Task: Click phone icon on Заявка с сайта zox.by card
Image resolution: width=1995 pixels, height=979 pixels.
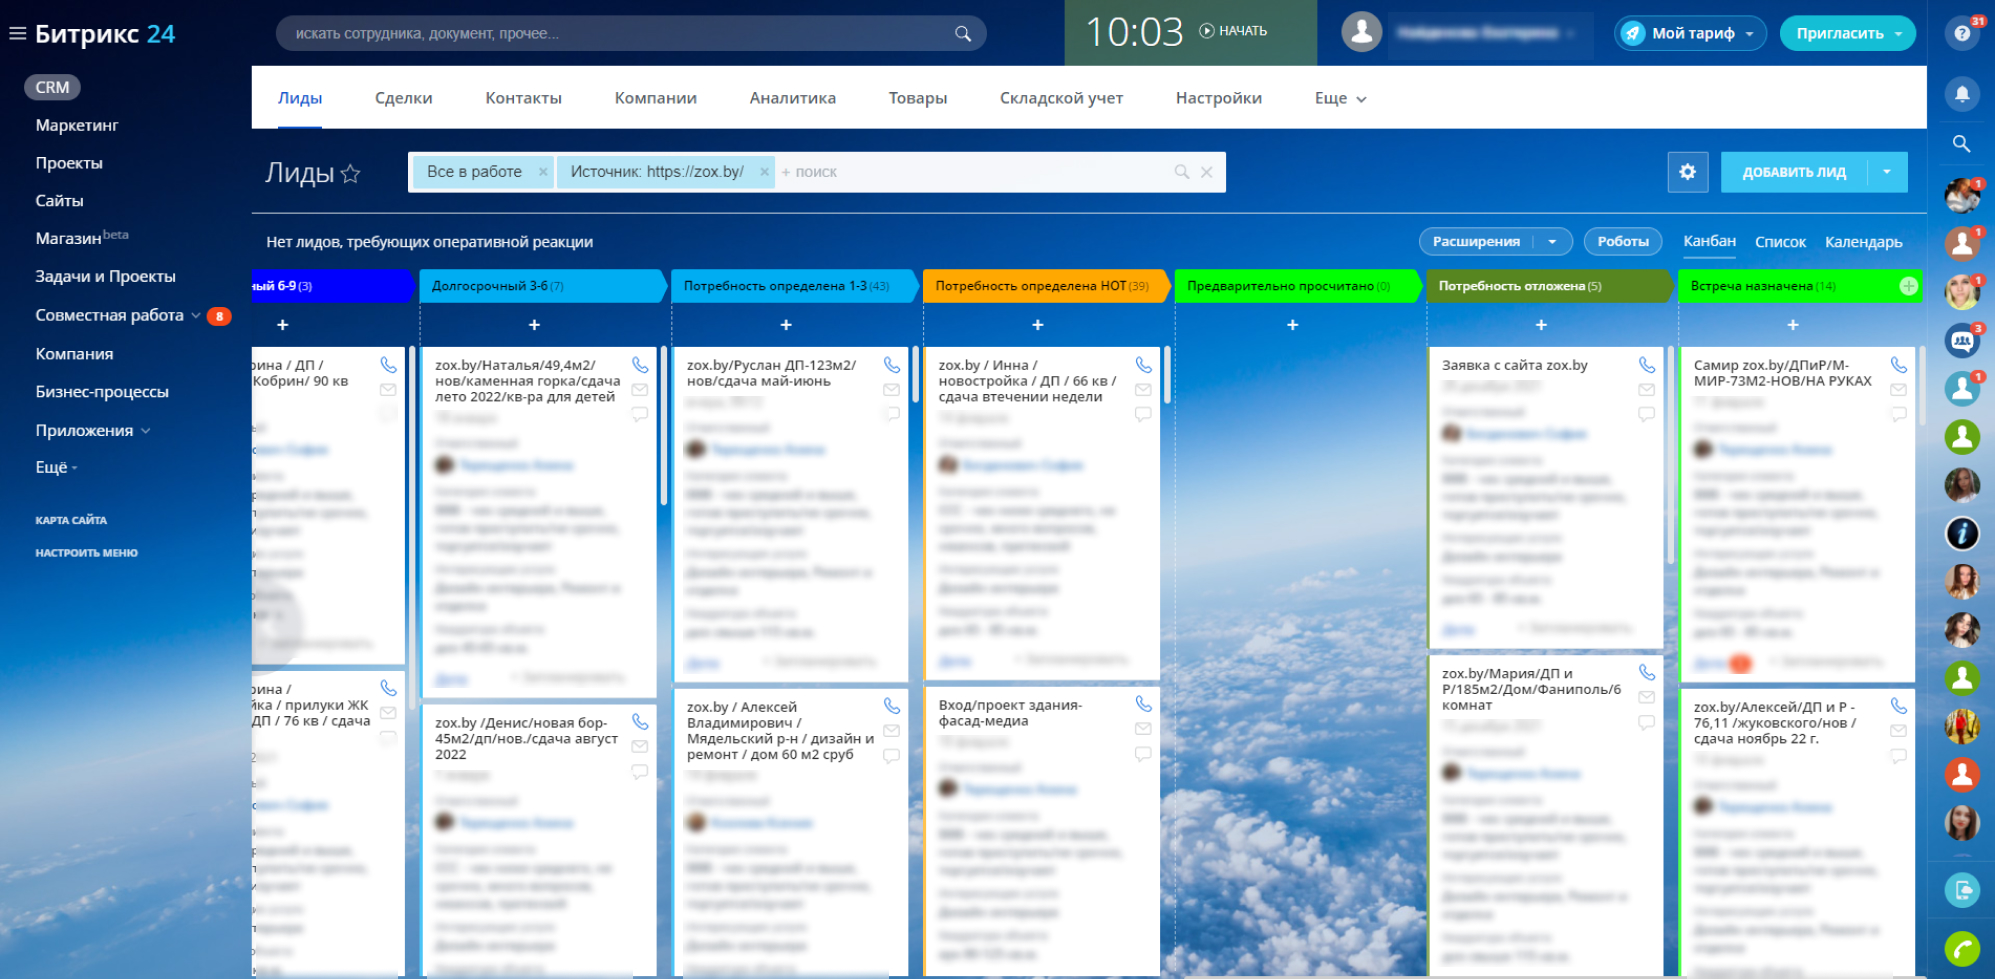Action: coord(1646,365)
